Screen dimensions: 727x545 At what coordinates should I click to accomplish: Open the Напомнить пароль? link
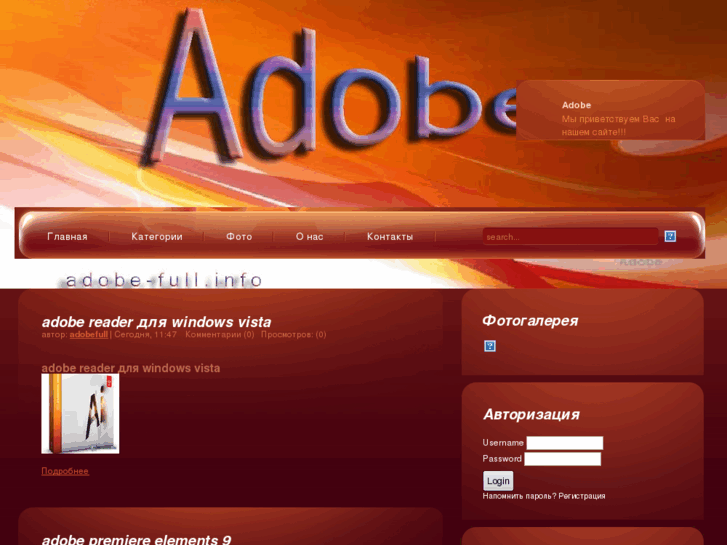(x=519, y=496)
